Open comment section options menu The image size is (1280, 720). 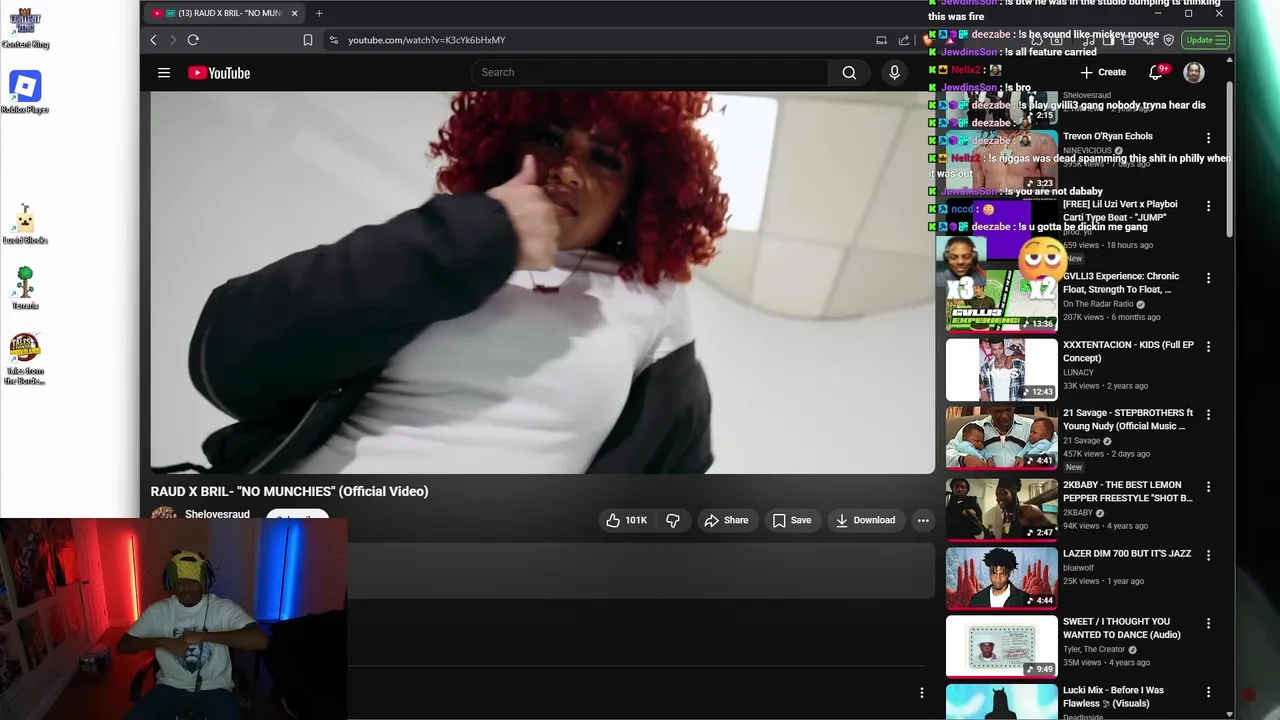[922, 692]
